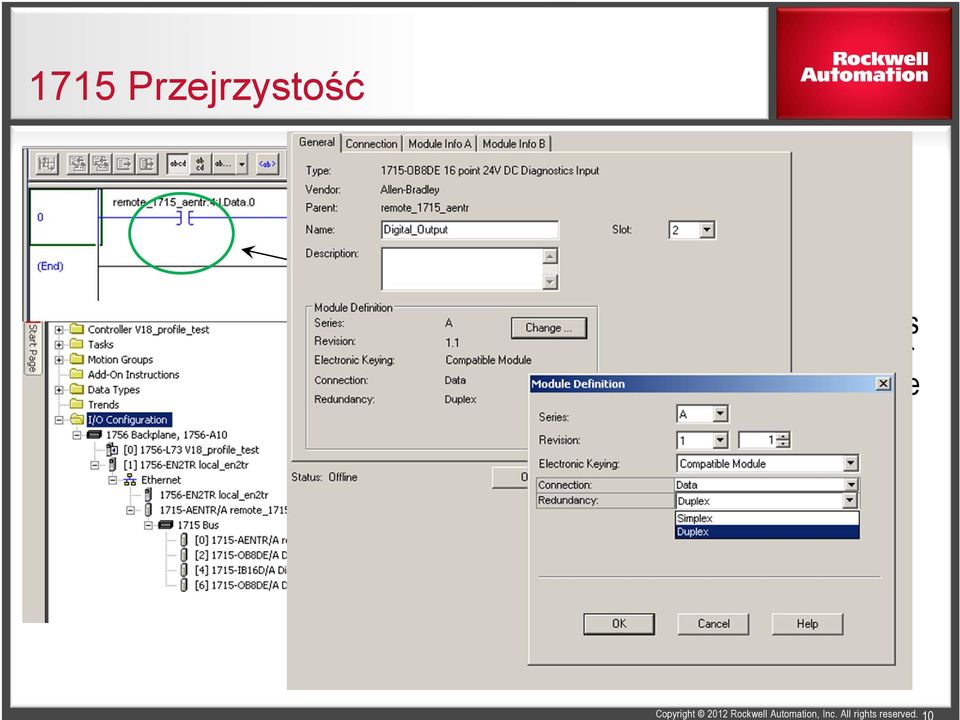The width and height of the screenshot is (960, 720).
Task: Click the Ethernet network icon in tree
Action: point(130,480)
